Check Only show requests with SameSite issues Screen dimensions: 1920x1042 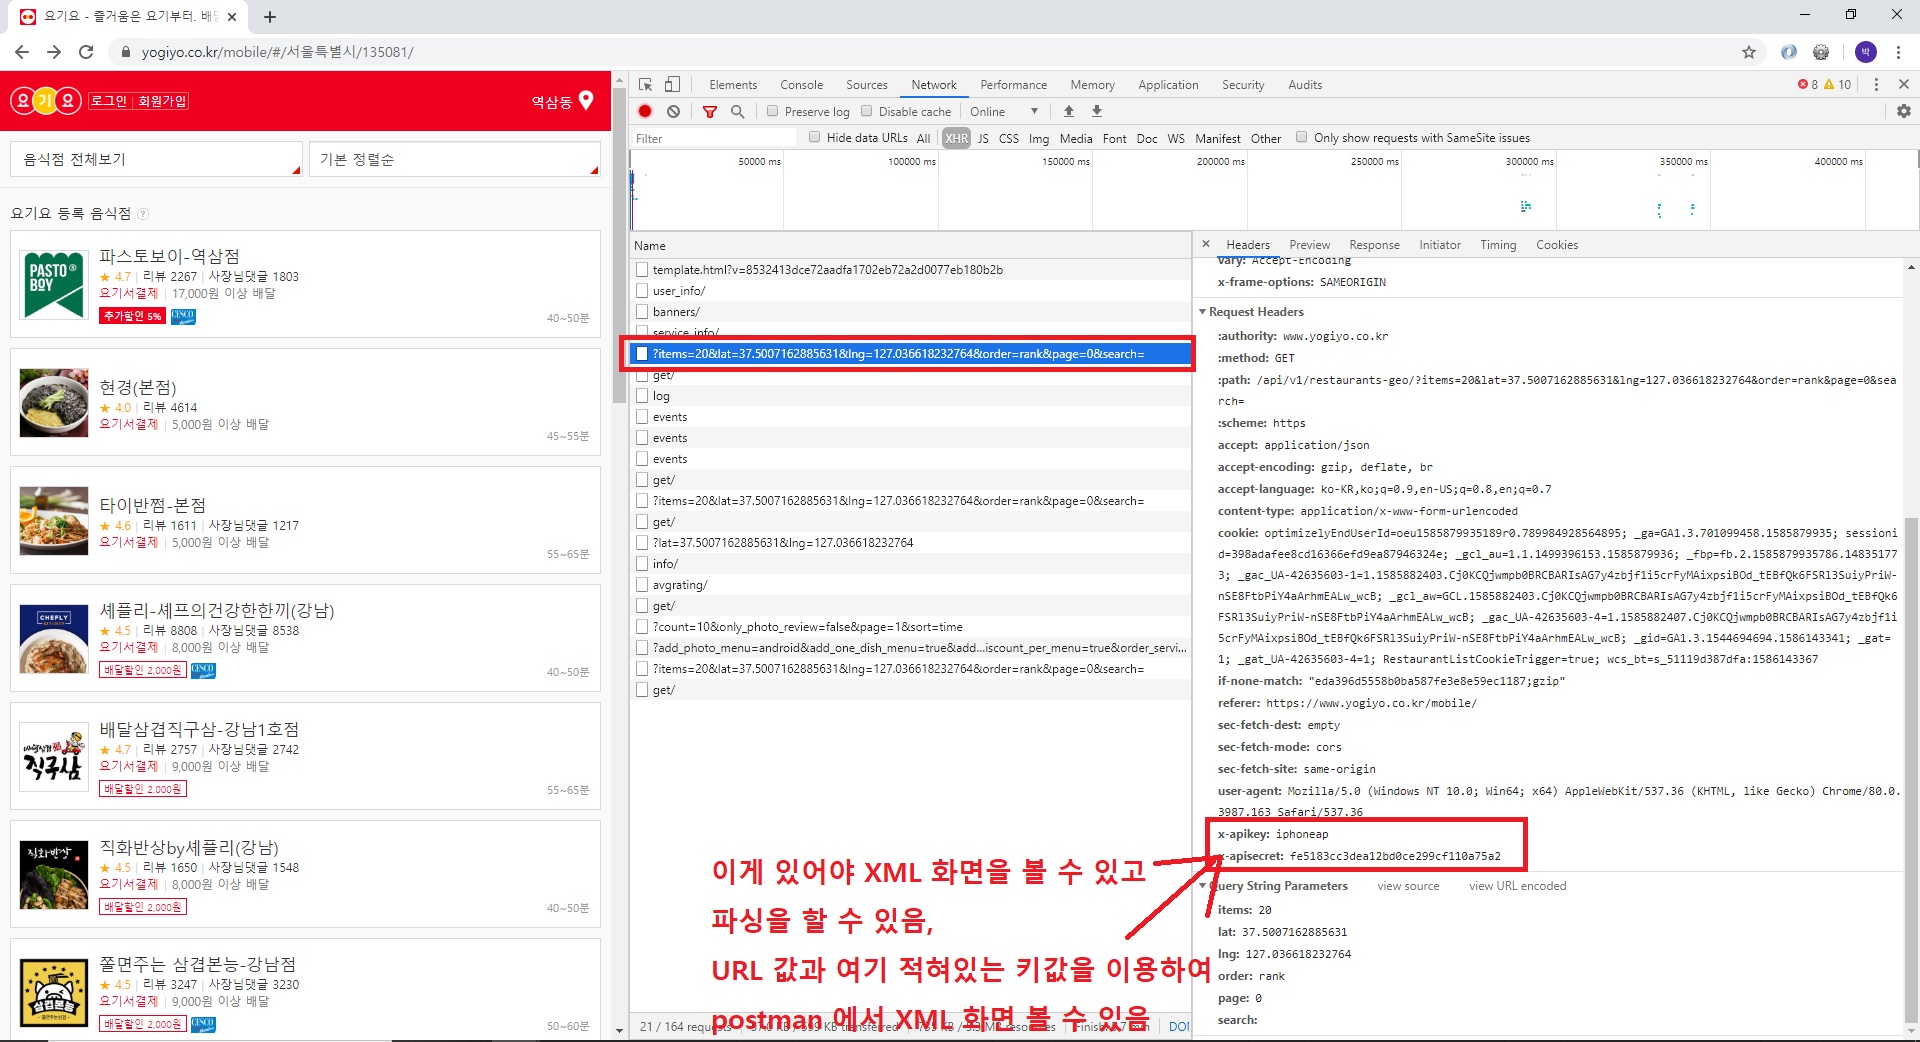coord(1302,137)
